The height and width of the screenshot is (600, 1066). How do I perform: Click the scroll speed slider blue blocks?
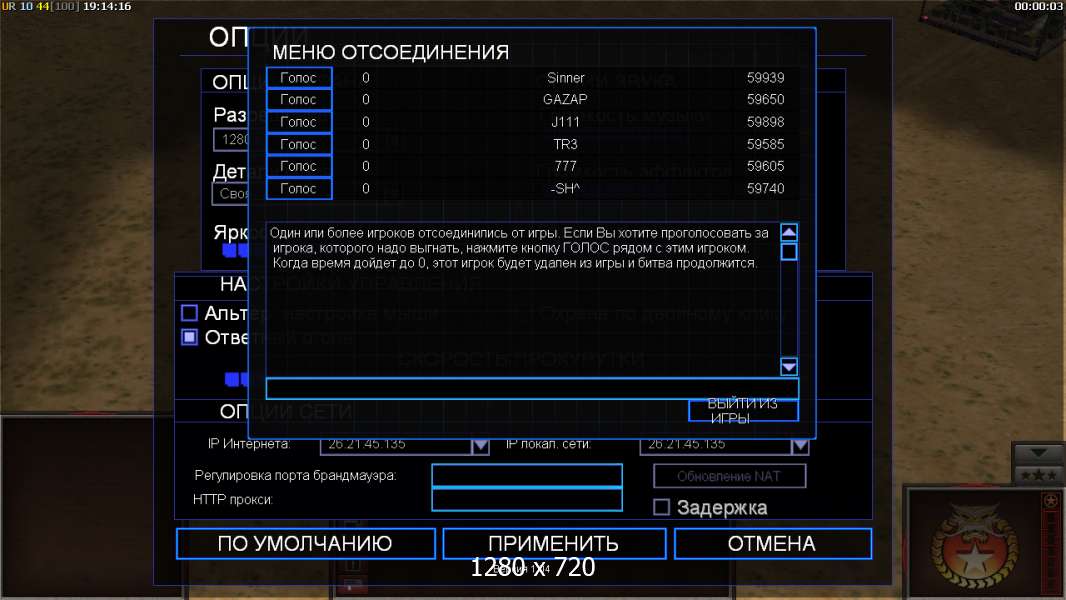237,379
